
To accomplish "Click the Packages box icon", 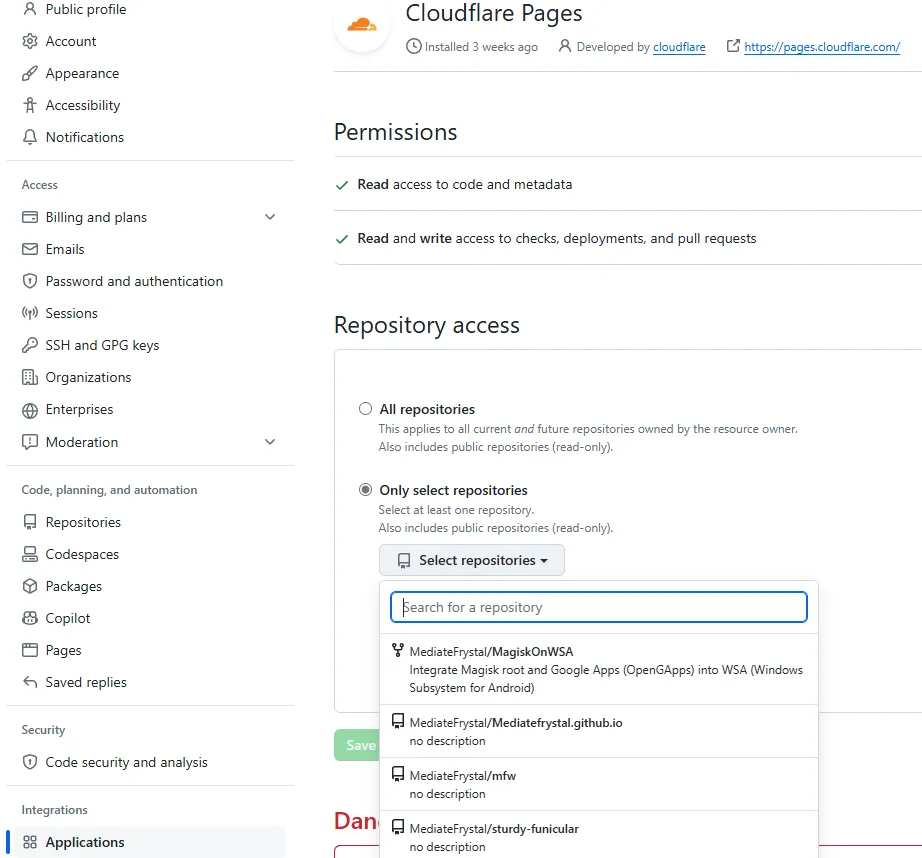I will pos(29,586).
